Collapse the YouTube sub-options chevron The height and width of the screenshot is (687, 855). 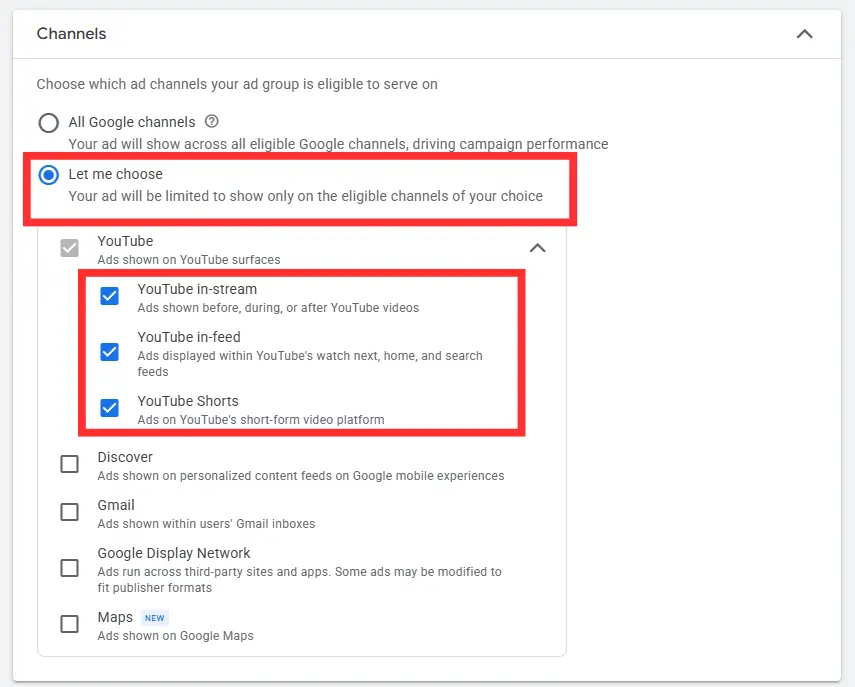[538, 248]
